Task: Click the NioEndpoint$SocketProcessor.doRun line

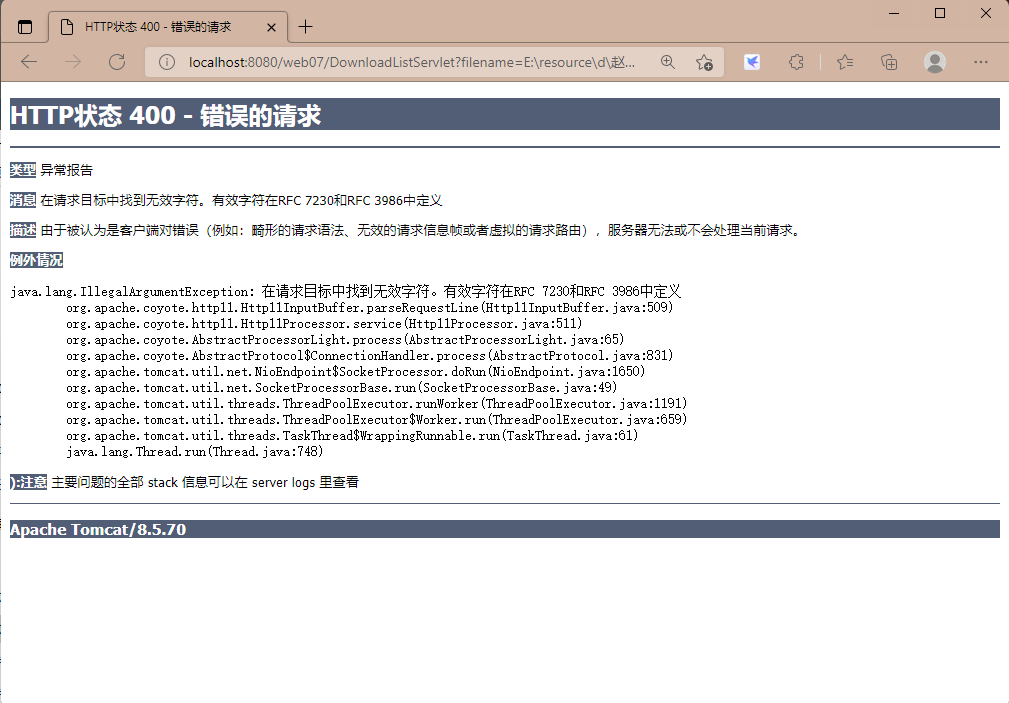Action: point(355,372)
